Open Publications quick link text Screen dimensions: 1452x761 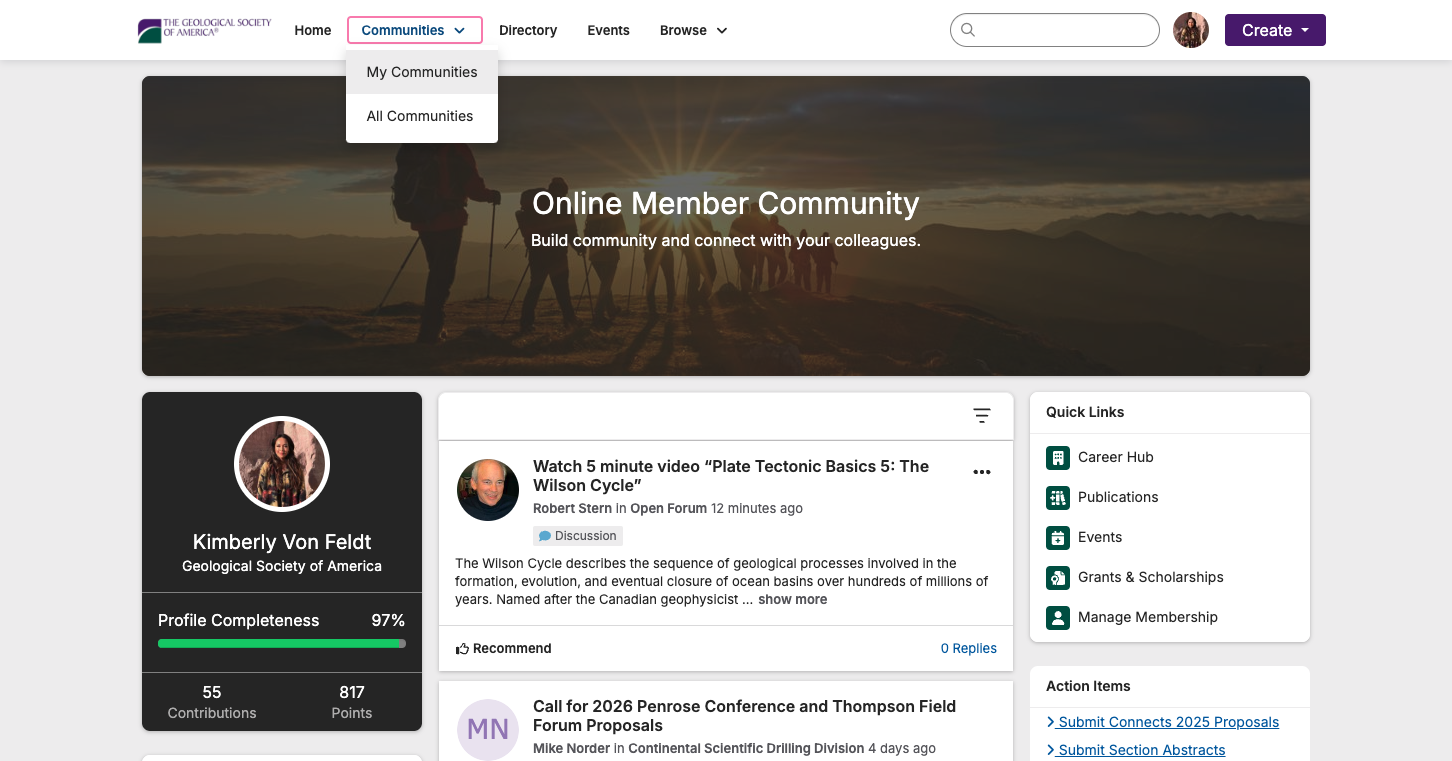1118,497
